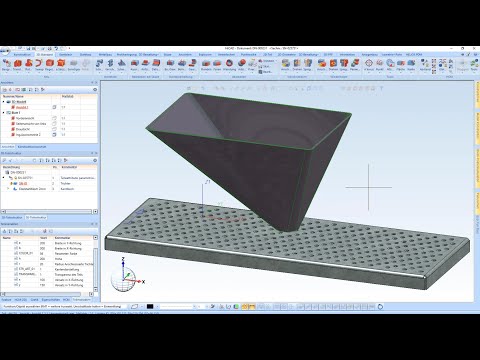The width and height of the screenshot is (480, 360).
Task: Select 'Versatz in X-Richtung' variable row
Action: coord(47,280)
